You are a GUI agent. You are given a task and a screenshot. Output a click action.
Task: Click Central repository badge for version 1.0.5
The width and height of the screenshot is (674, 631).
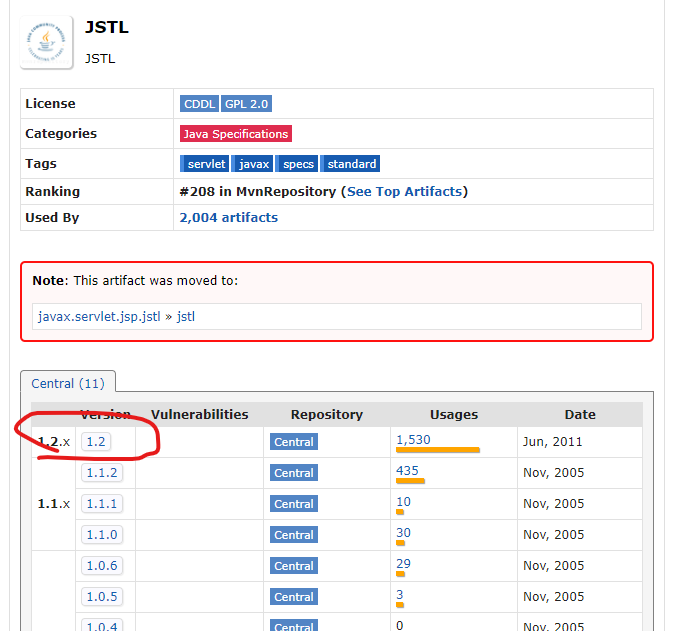pyautogui.click(x=294, y=597)
